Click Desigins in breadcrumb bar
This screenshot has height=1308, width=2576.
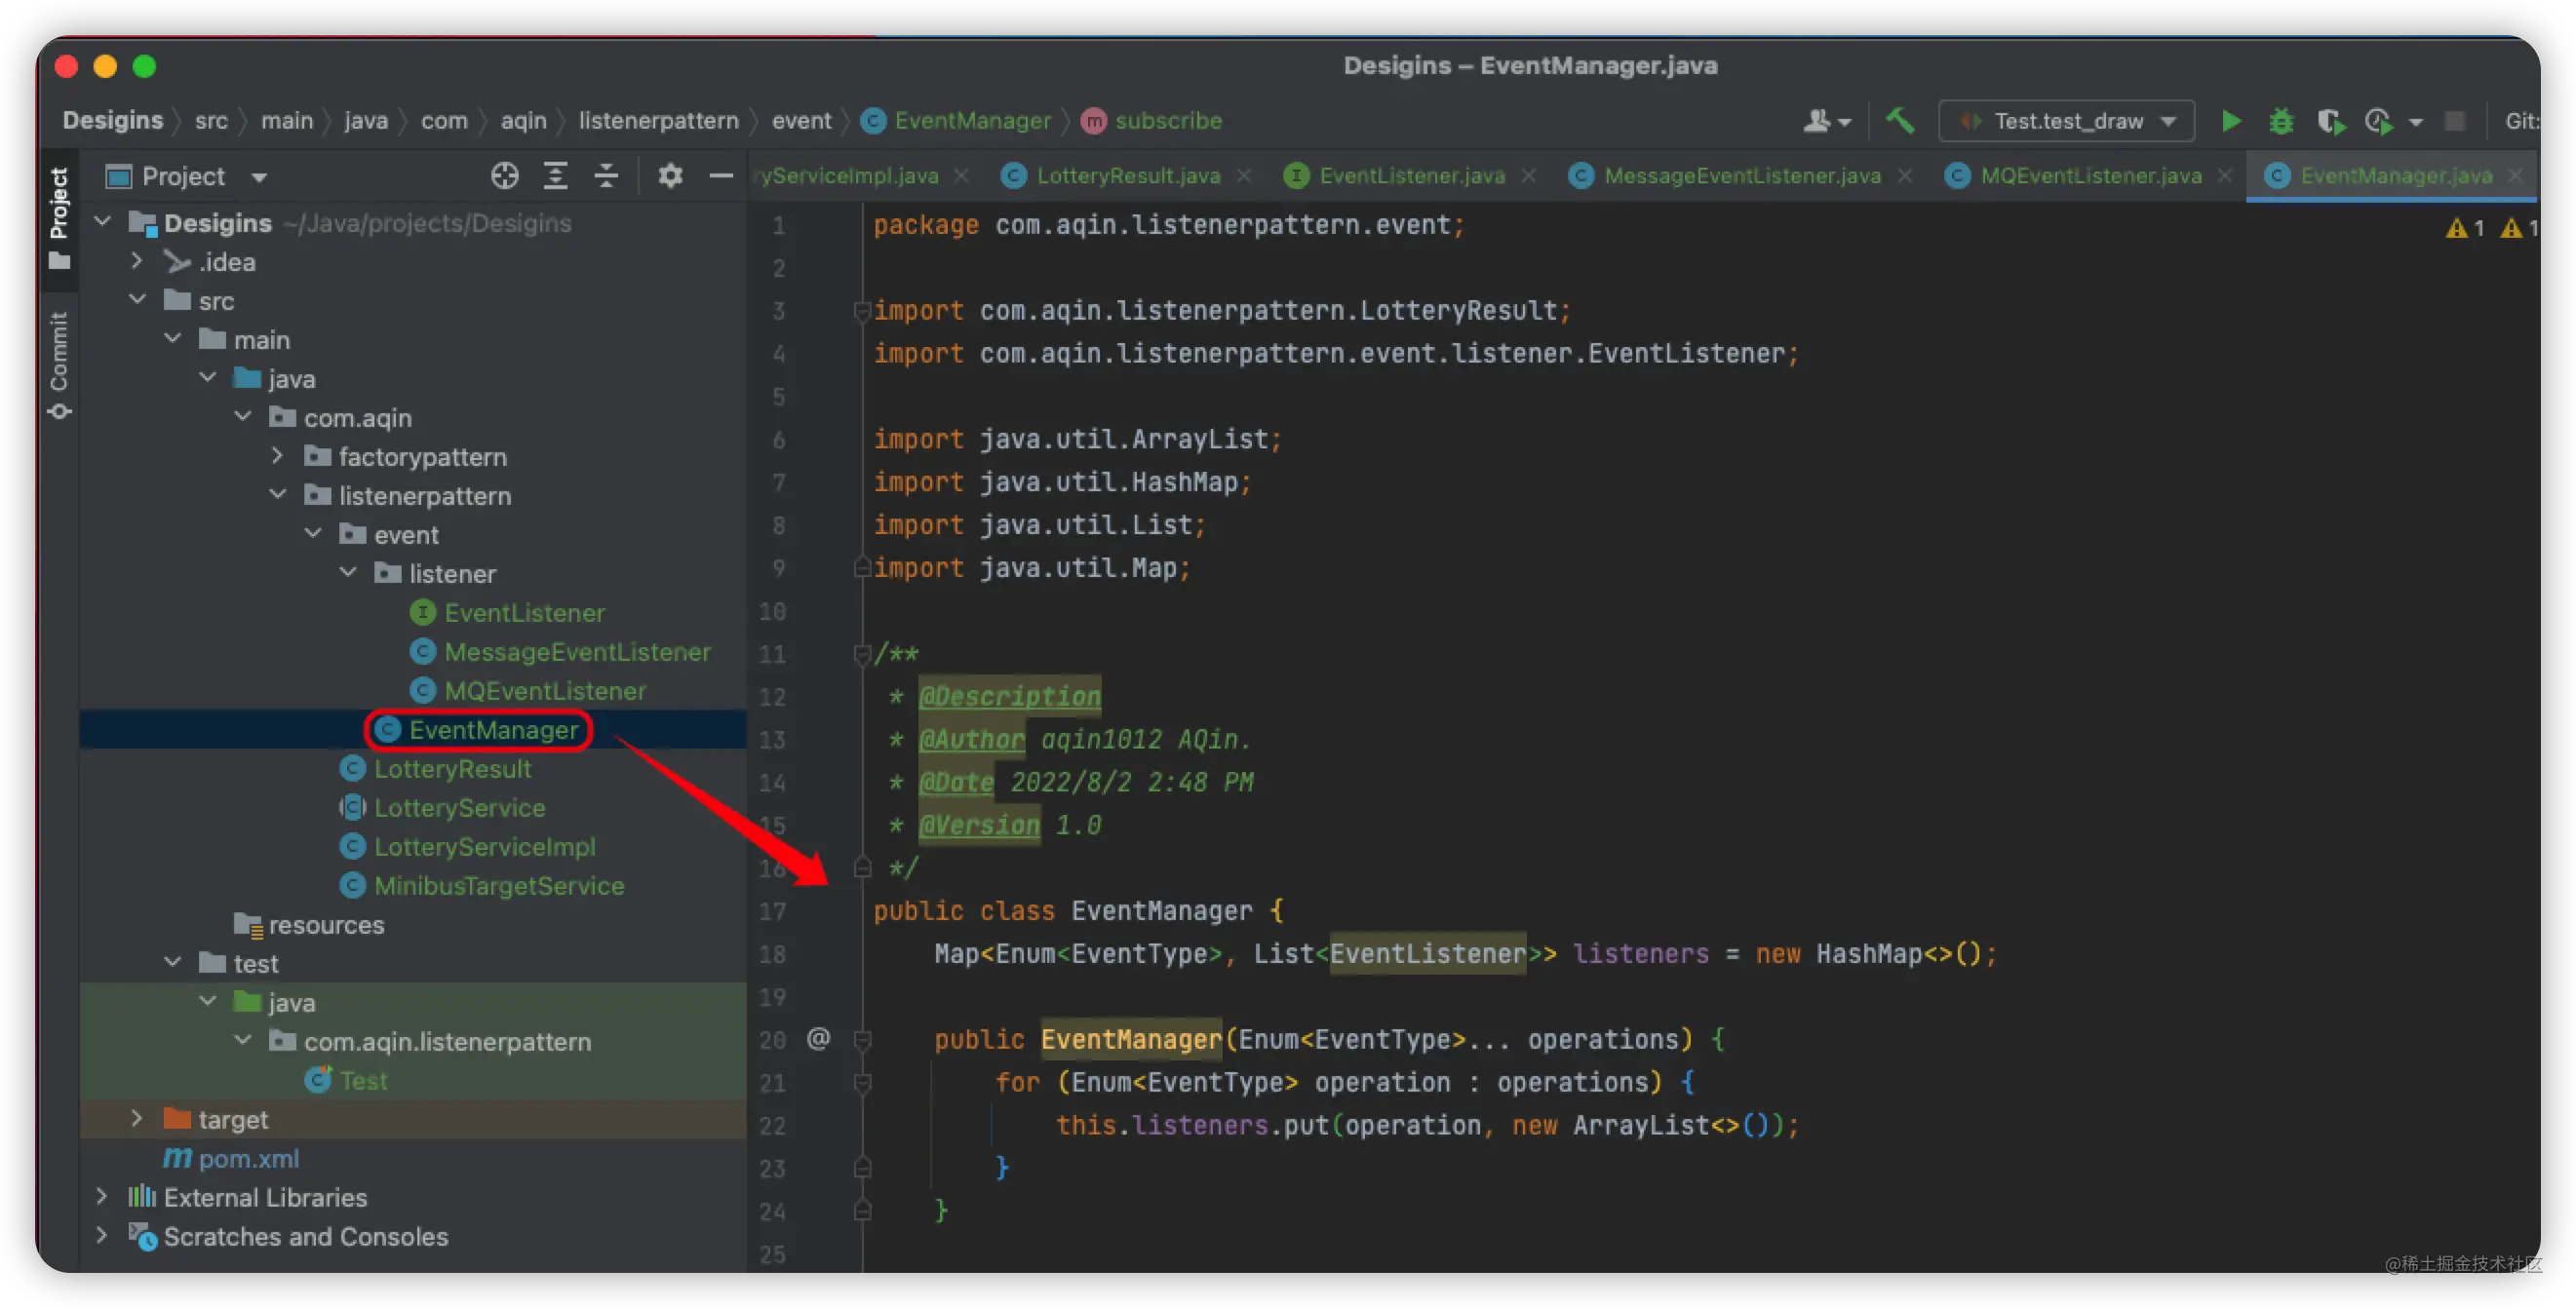click(x=113, y=121)
